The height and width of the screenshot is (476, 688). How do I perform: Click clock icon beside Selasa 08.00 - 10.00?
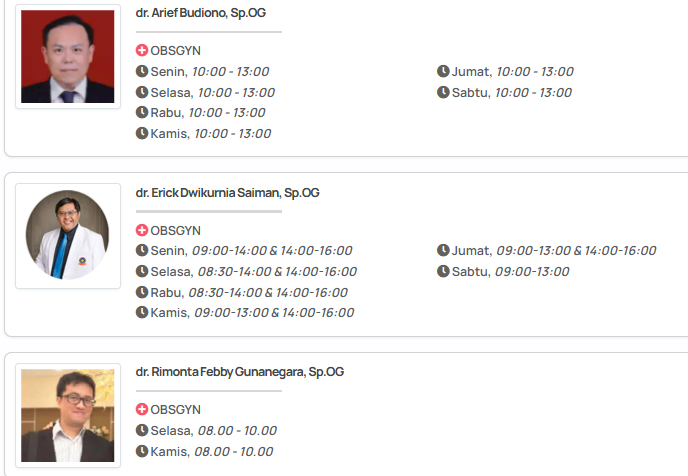142,431
